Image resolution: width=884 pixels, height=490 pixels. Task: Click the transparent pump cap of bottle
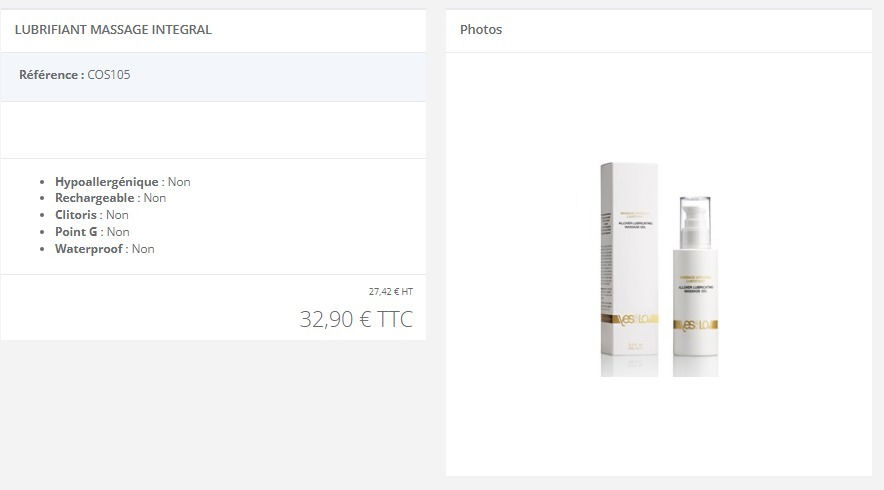point(695,222)
